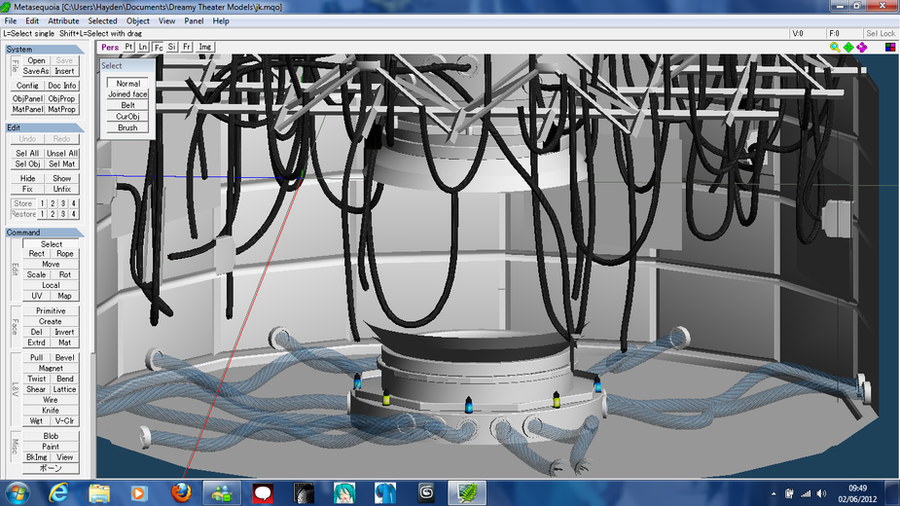Screen dimensions: 900x506
Task: Select Normal selection mode
Action: tap(127, 83)
